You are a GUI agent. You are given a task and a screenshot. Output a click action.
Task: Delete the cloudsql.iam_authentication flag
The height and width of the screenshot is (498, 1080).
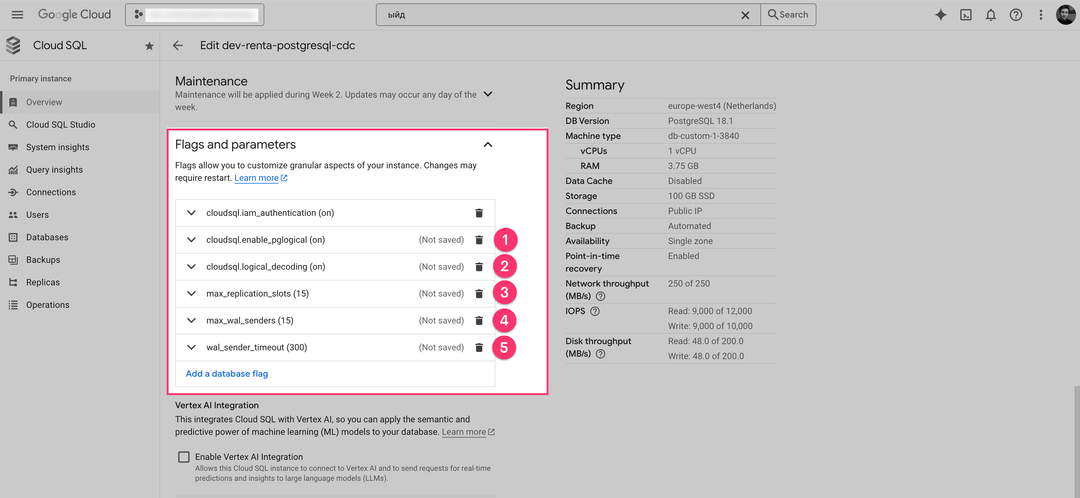pyautogui.click(x=479, y=213)
